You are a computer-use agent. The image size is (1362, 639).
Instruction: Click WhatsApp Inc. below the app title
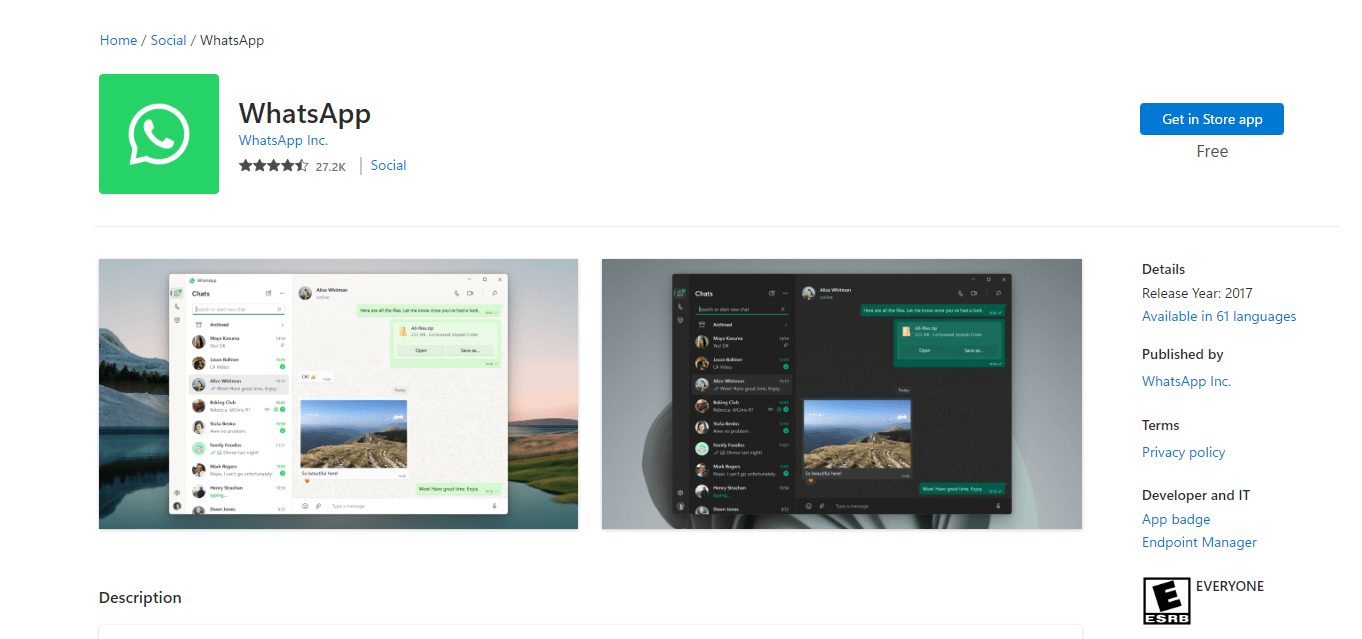click(282, 140)
